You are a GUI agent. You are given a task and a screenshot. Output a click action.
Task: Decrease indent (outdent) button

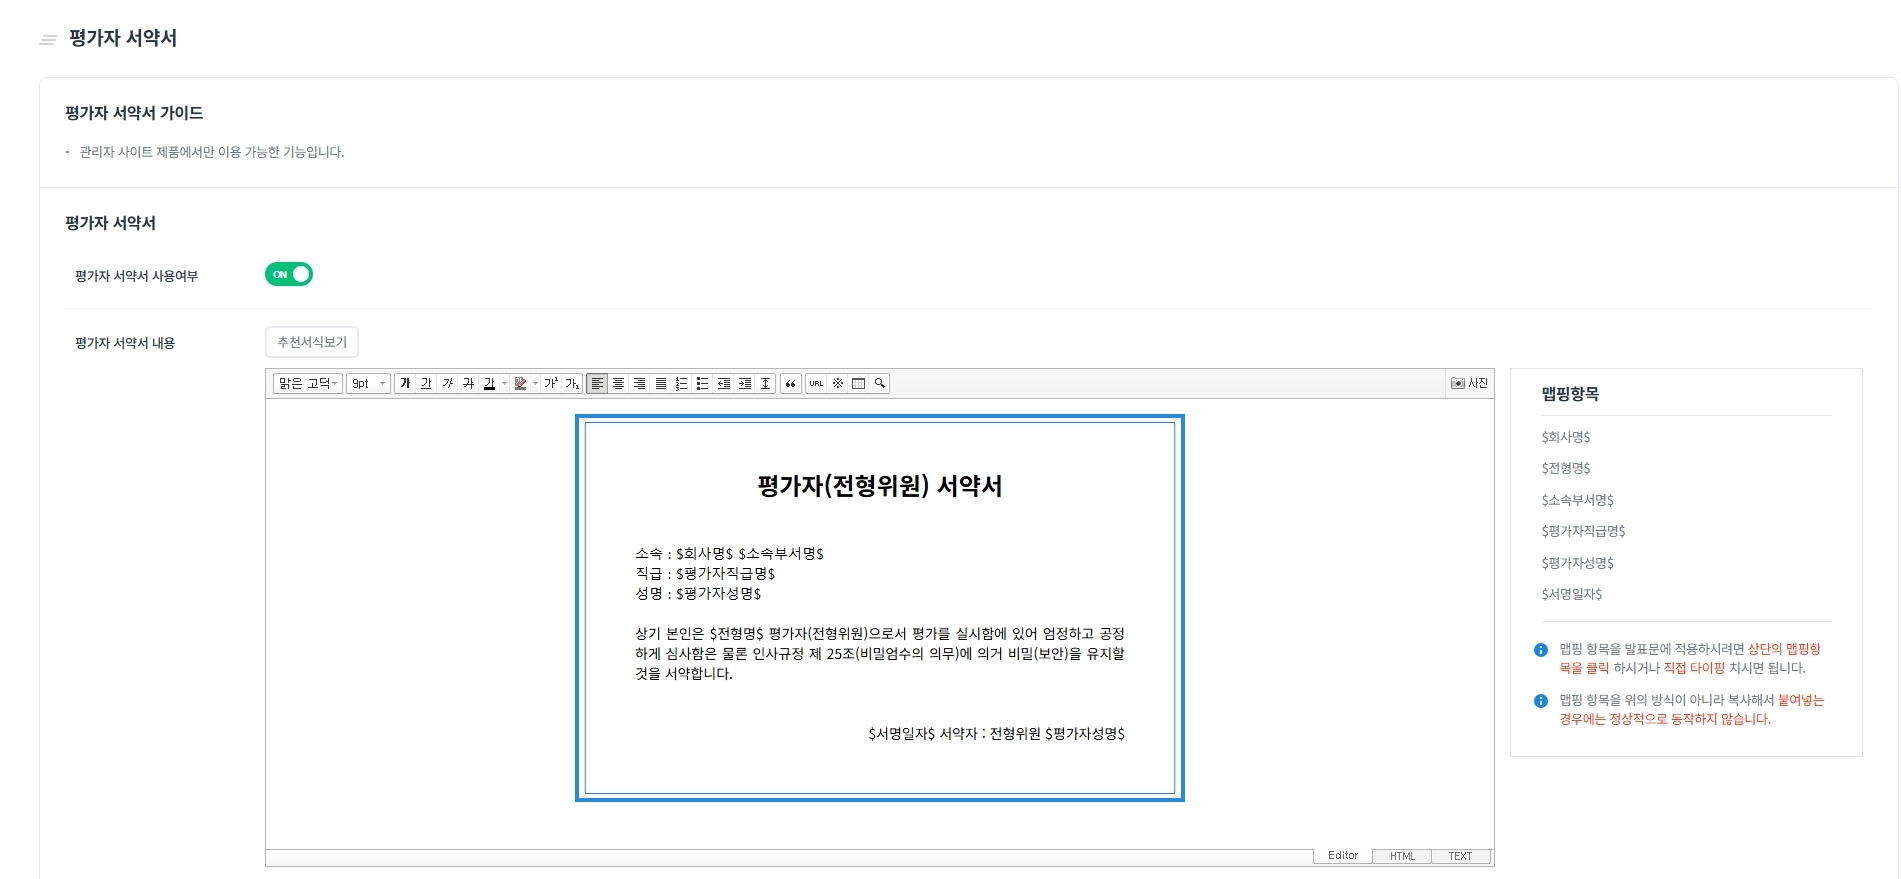pos(723,383)
